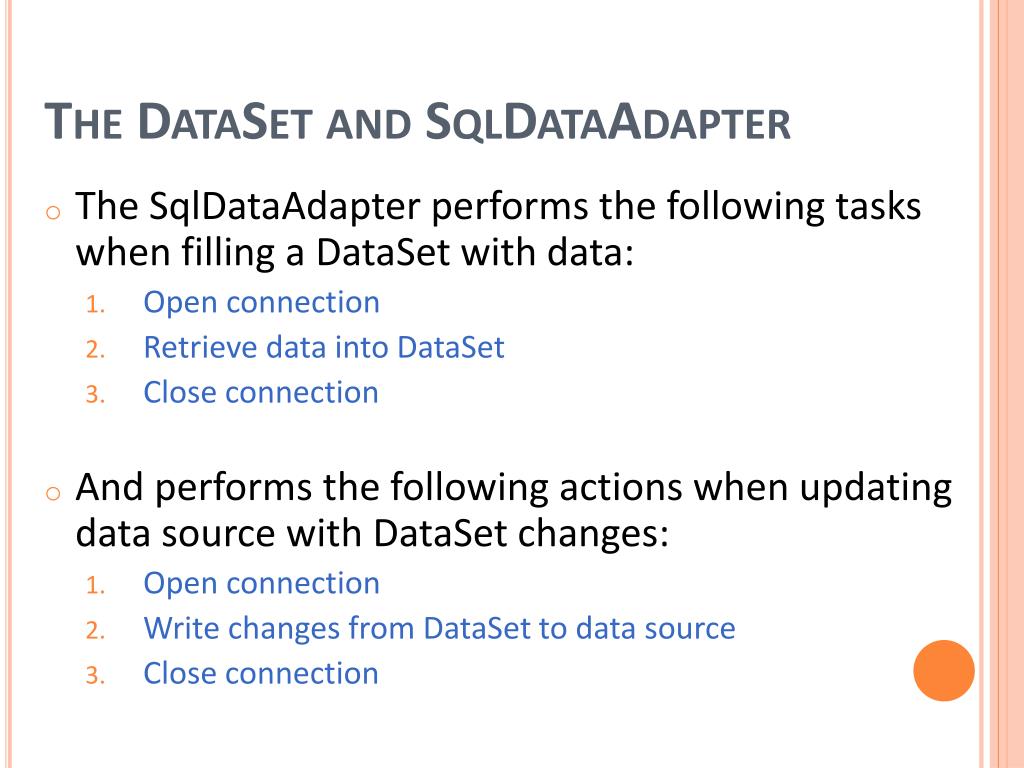Click the orange circle in the corner
Image resolution: width=1024 pixels, height=768 pixels.
(x=944, y=670)
